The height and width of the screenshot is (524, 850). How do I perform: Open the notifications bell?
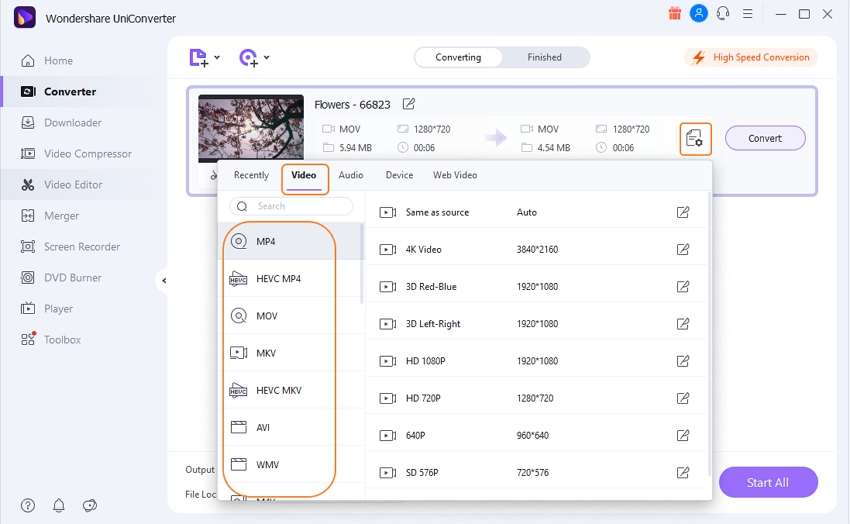click(59, 506)
